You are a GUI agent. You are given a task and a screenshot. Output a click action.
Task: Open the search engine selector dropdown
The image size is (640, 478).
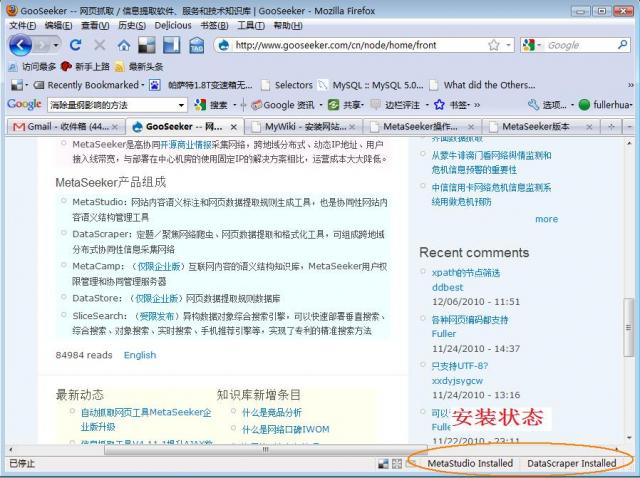tap(539, 45)
